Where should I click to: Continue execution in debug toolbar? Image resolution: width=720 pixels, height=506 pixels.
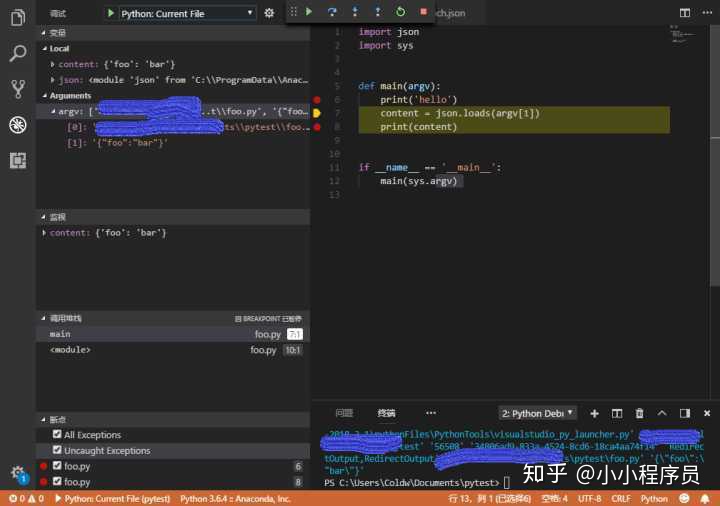tap(309, 11)
